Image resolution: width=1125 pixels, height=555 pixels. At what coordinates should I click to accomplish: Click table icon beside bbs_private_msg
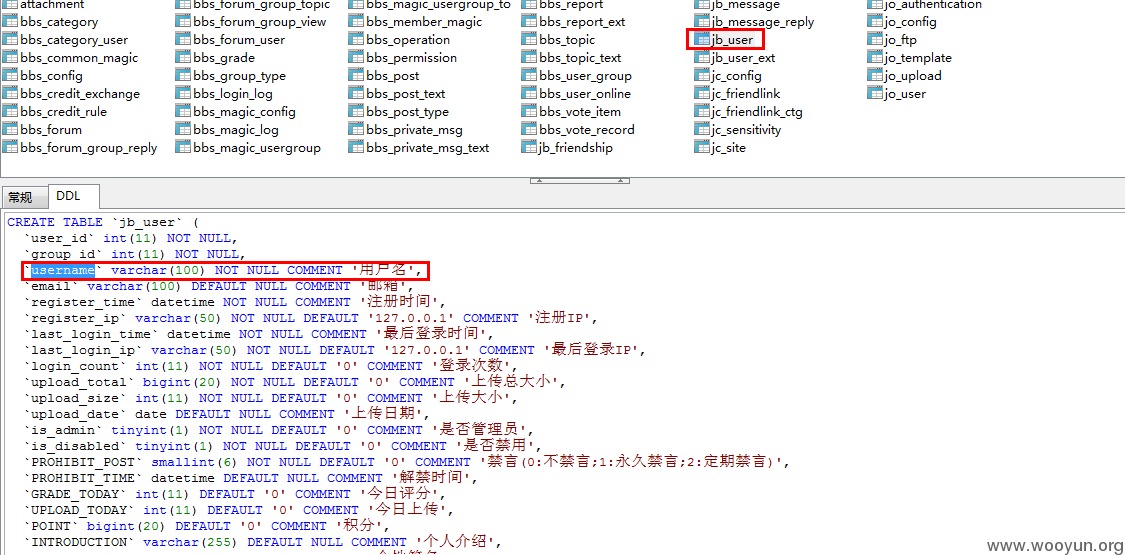point(356,130)
